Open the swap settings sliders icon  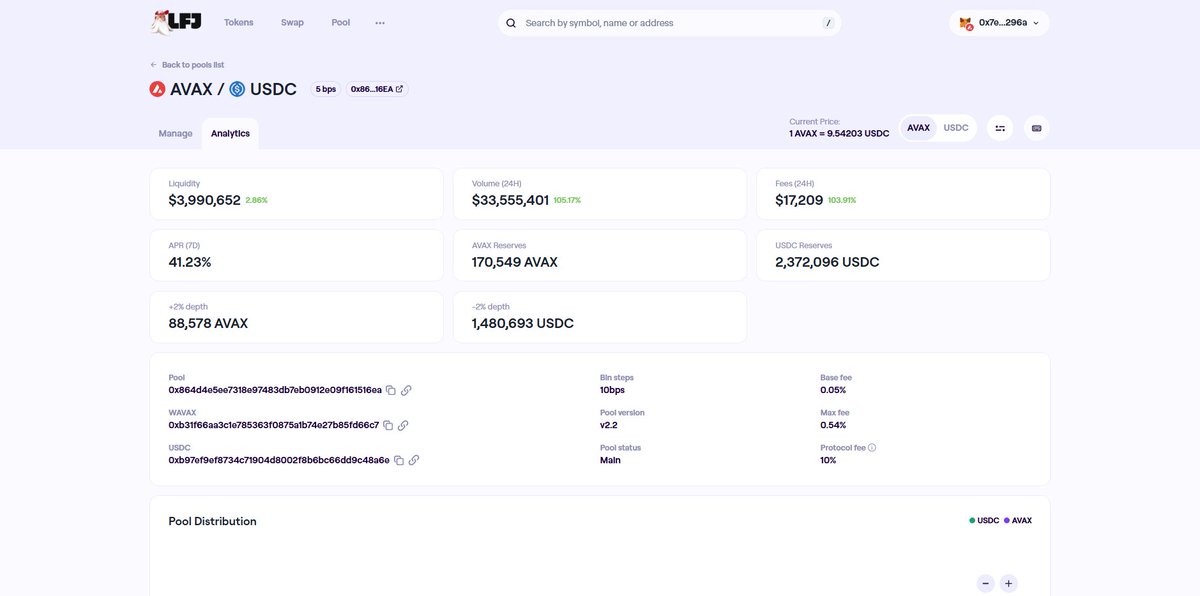point(1000,128)
